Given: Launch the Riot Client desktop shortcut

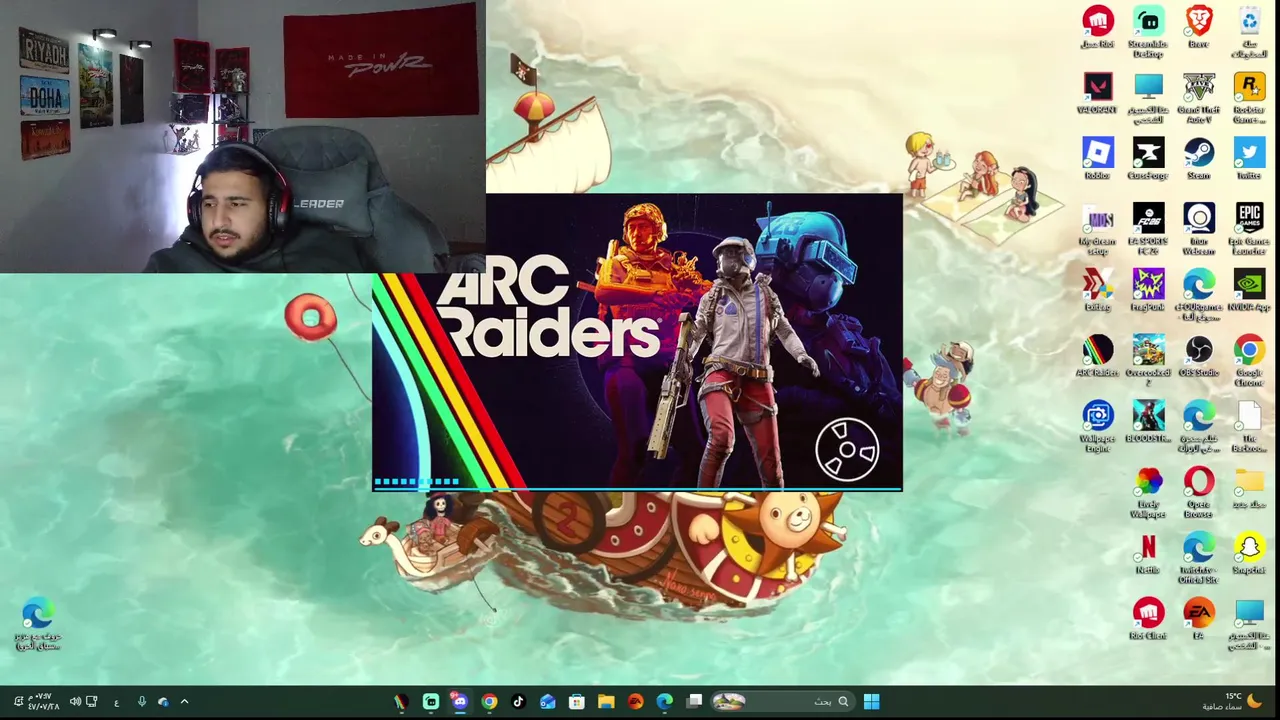Looking at the screenshot, I should click(1148, 619).
